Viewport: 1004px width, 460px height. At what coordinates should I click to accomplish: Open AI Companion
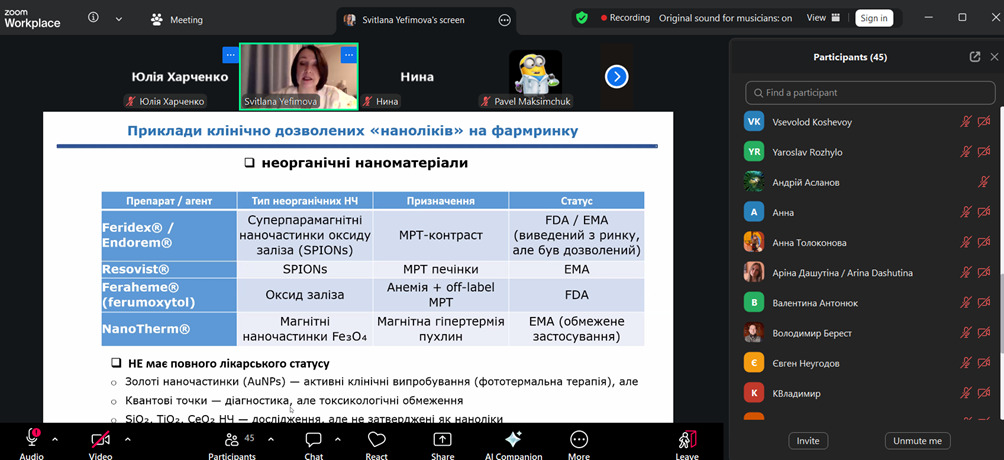click(x=513, y=440)
